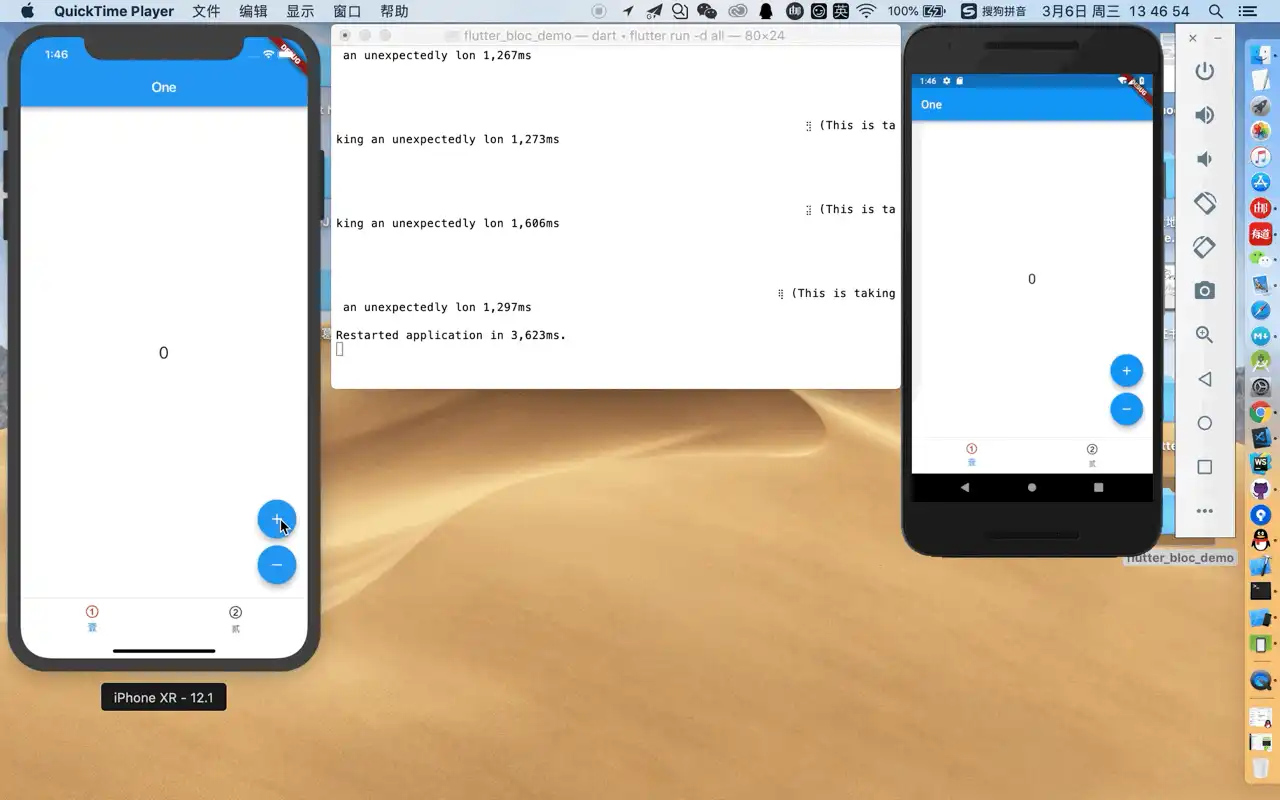The height and width of the screenshot is (800, 1280).
Task: Click the date and time display
Action: coord(1117,11)
